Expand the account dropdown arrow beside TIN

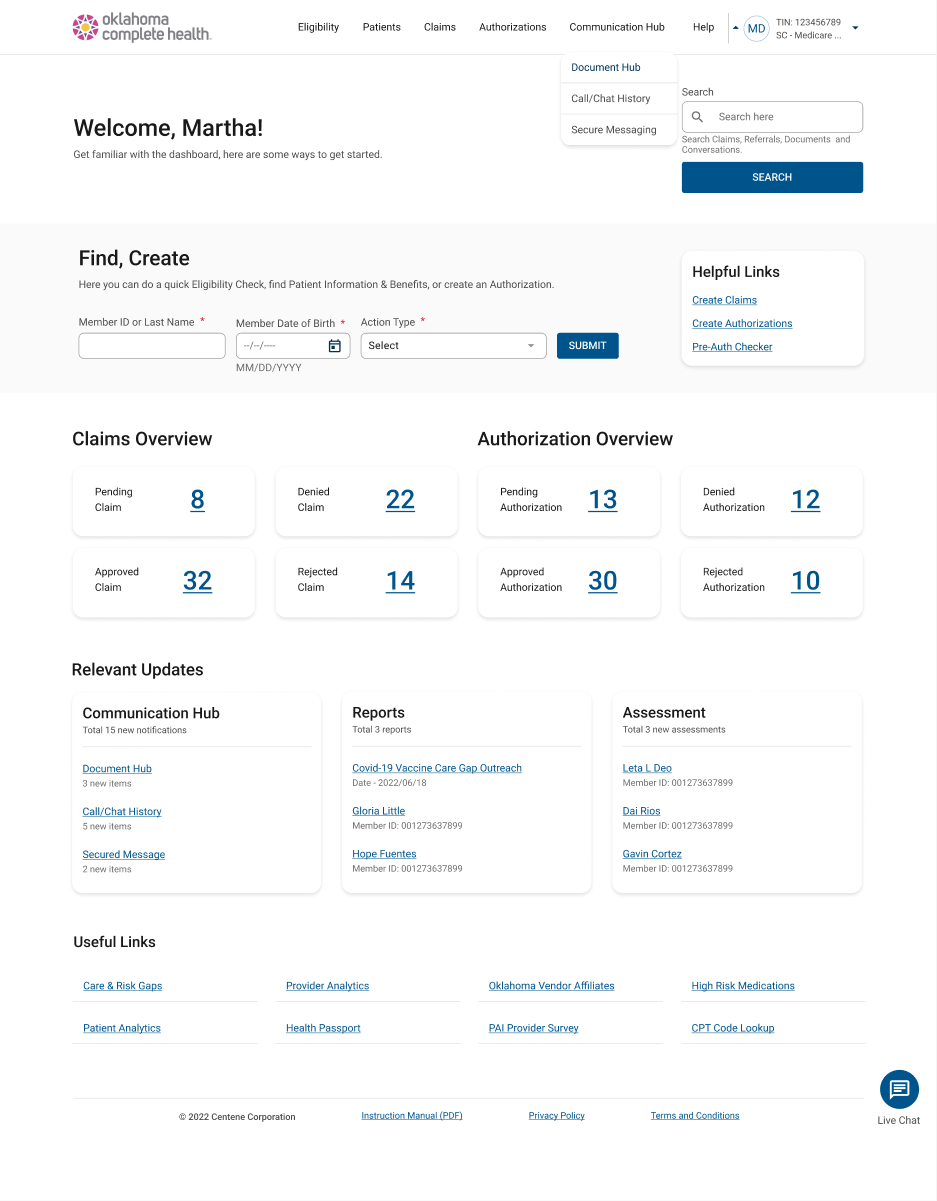coord(855,28)
